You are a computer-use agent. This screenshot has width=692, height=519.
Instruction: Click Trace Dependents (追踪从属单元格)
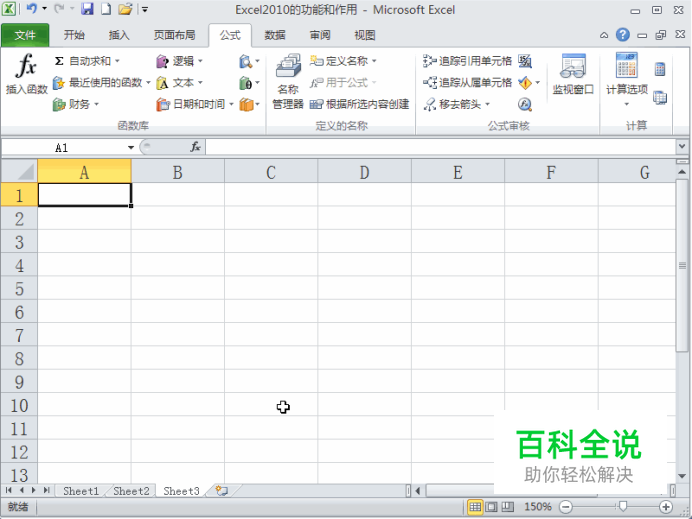(x=467, y=83)
